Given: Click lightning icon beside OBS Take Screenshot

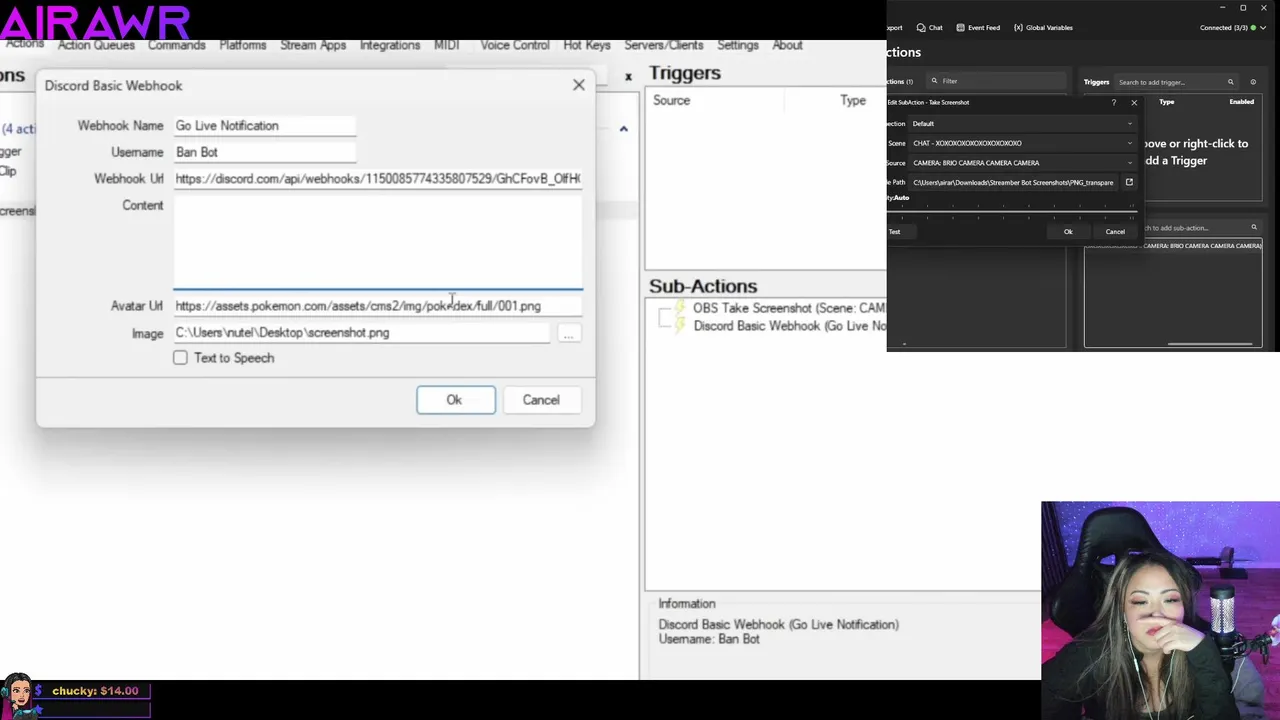Looking at the screenshot, I should tap(680, 308).
